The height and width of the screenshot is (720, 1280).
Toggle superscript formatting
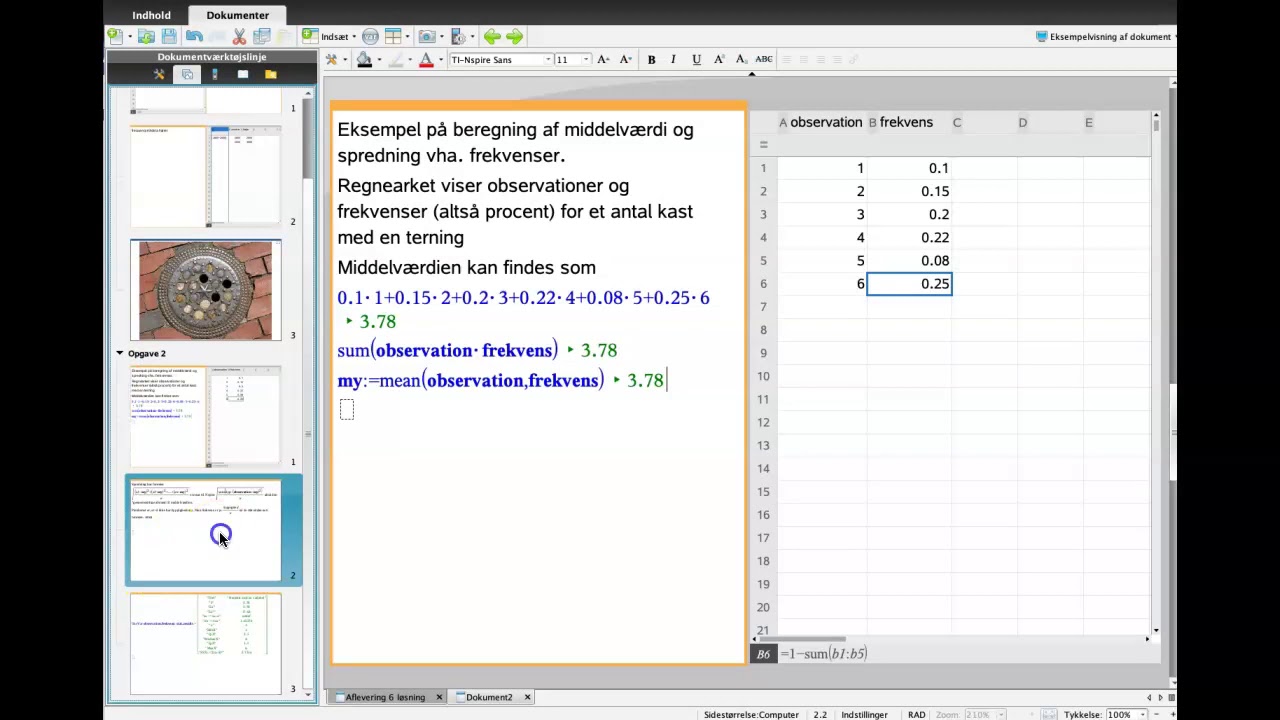point(719,60)
